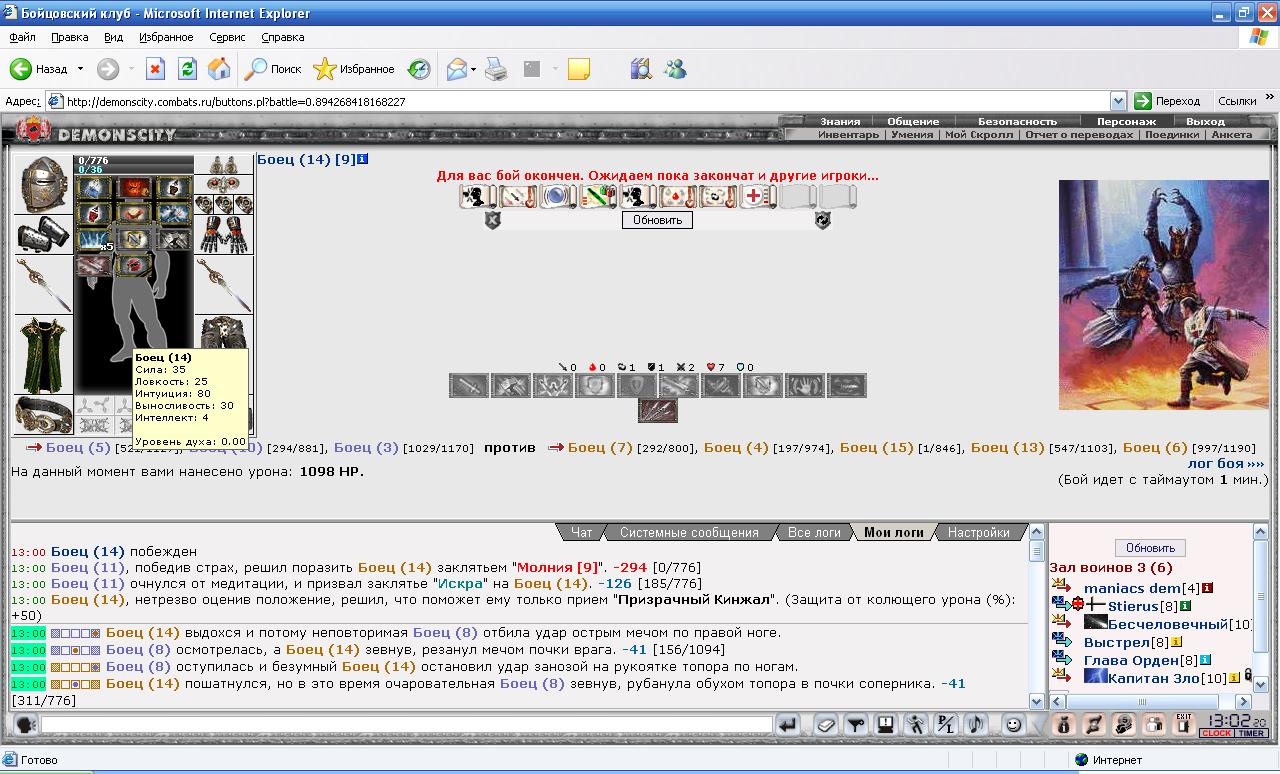
Task: Click the Переход go button
Action: point(1167,101)
